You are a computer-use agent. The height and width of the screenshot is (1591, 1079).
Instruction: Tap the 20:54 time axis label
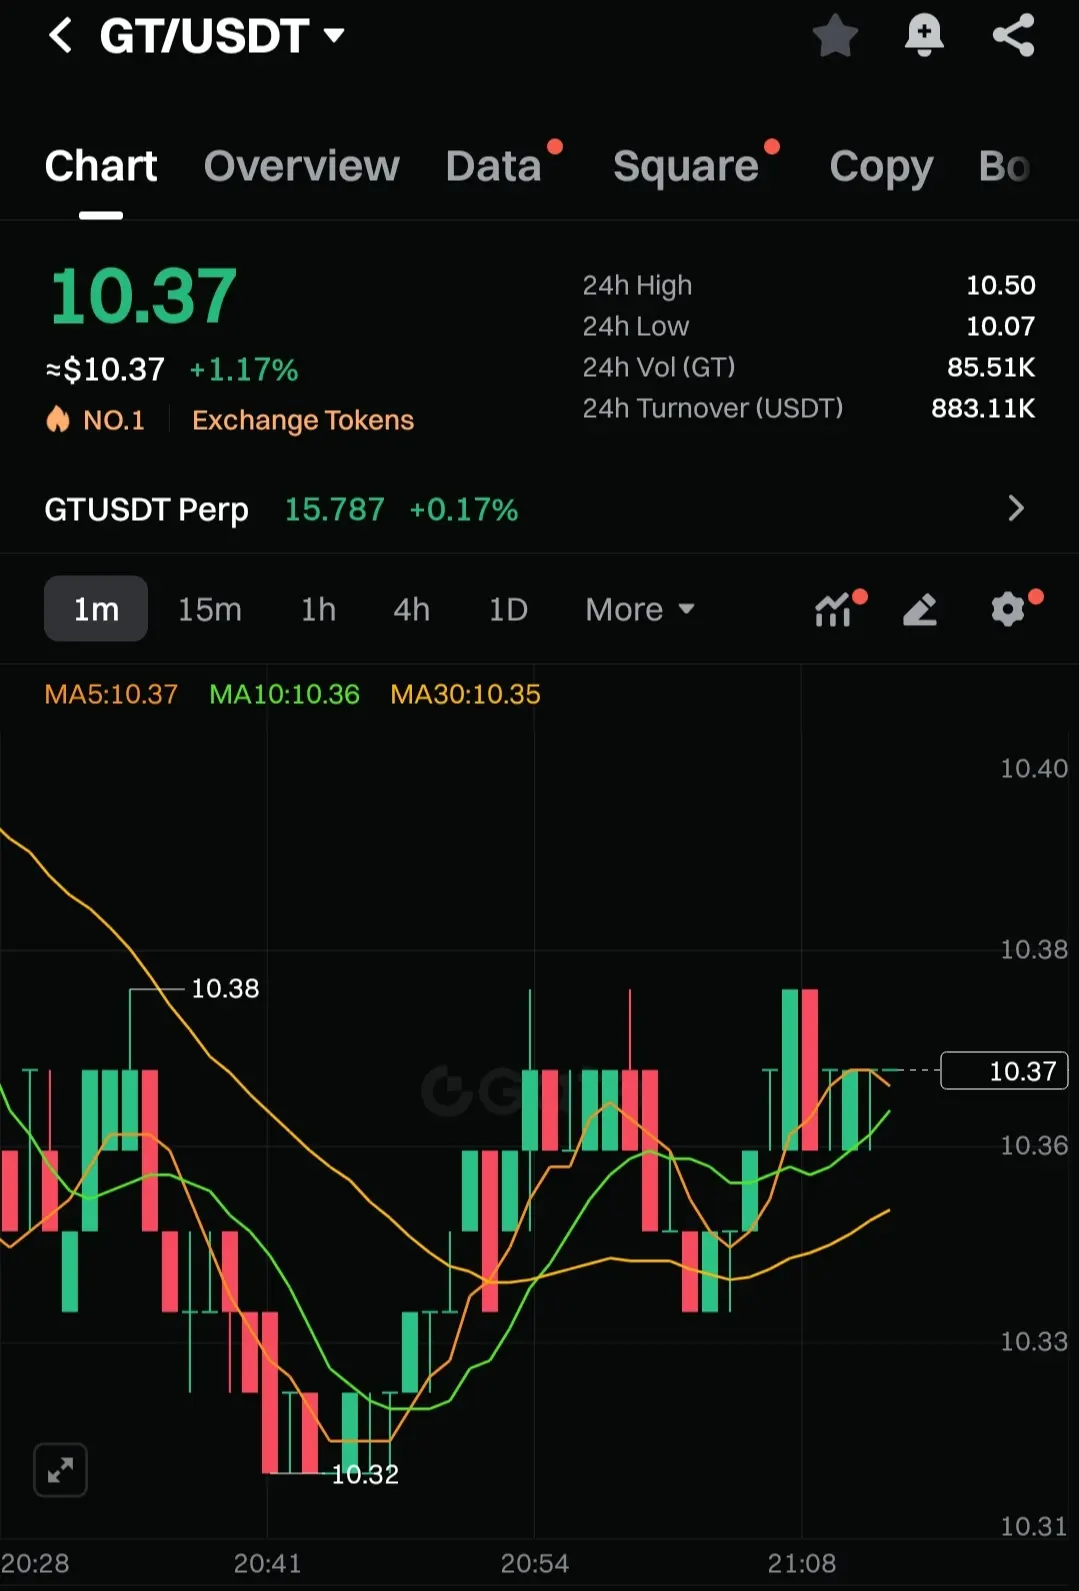click(534, 1563)
